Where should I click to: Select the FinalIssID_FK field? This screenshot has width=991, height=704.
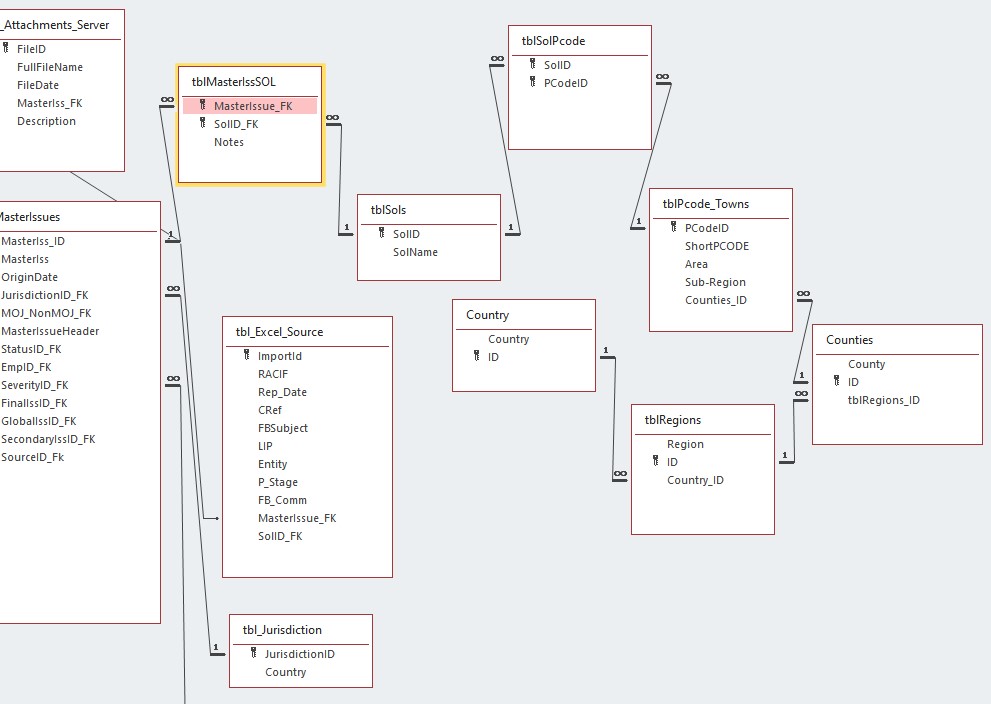[x=34, y=403]
